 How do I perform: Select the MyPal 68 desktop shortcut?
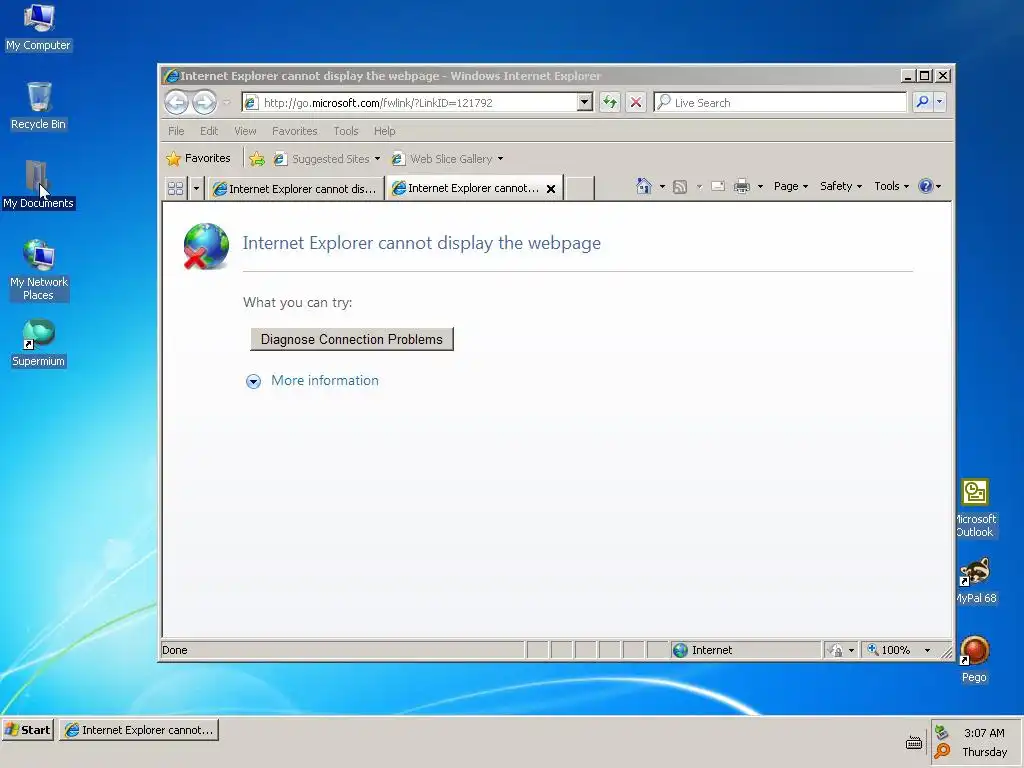pos(976,581)
